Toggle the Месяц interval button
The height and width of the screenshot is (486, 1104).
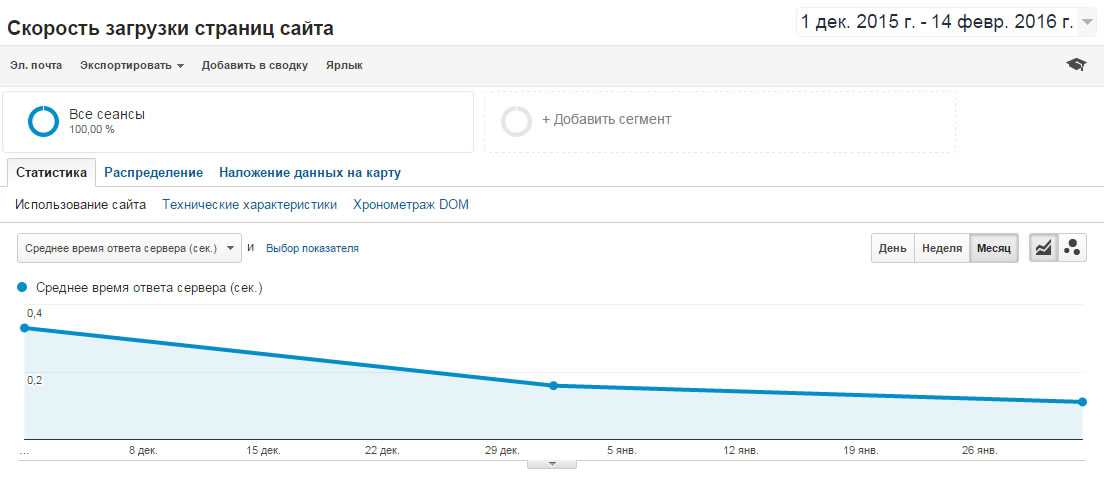(993, 249)
